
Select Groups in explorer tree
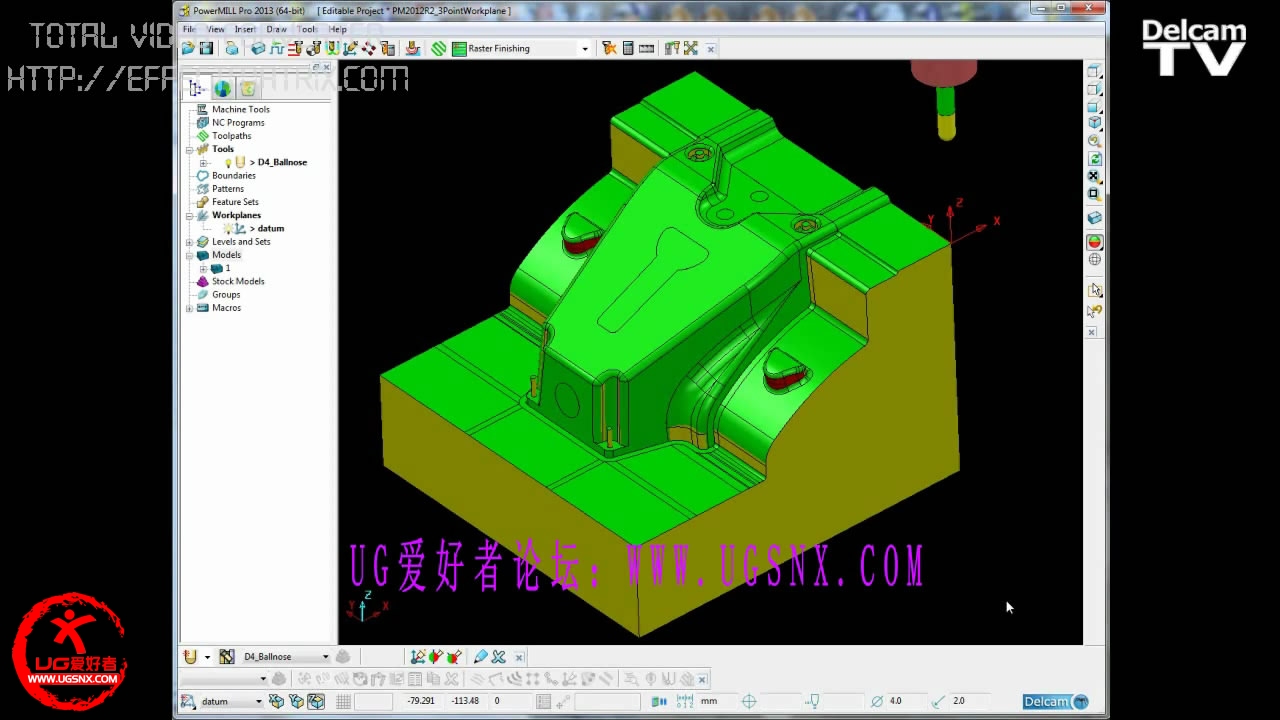pos(226,294)
